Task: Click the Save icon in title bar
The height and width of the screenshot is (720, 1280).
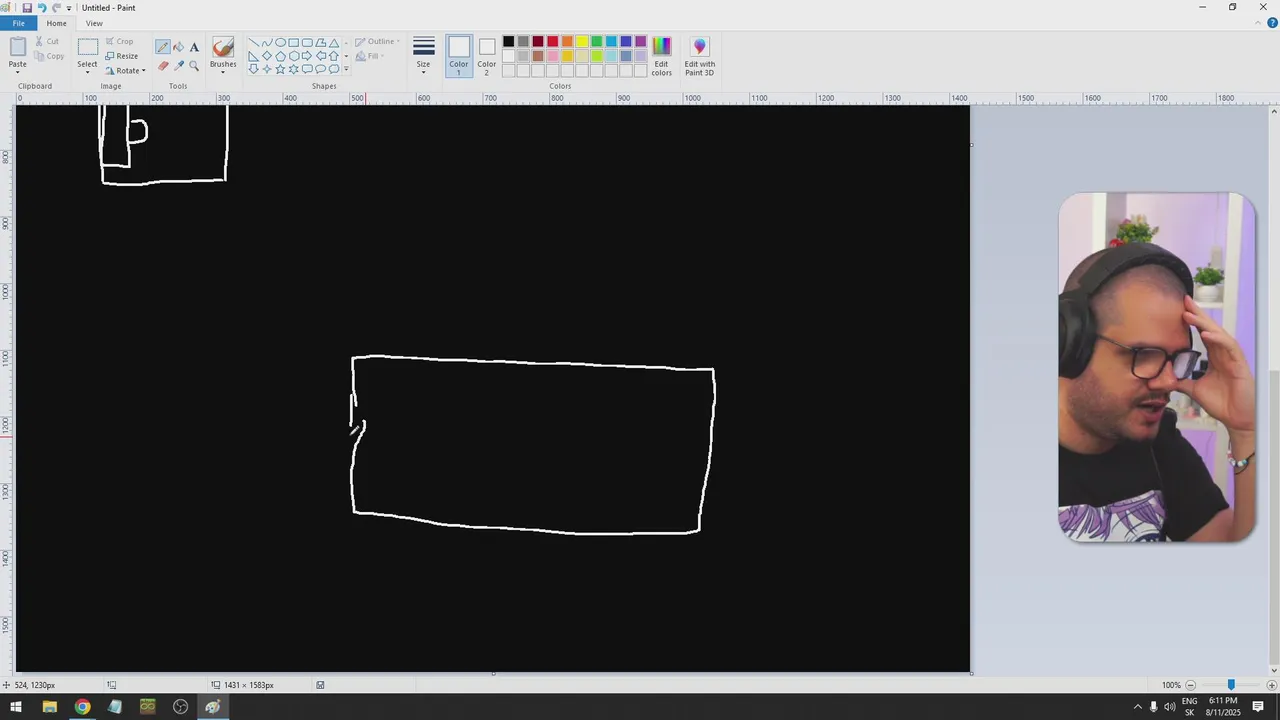Action: 27,7
